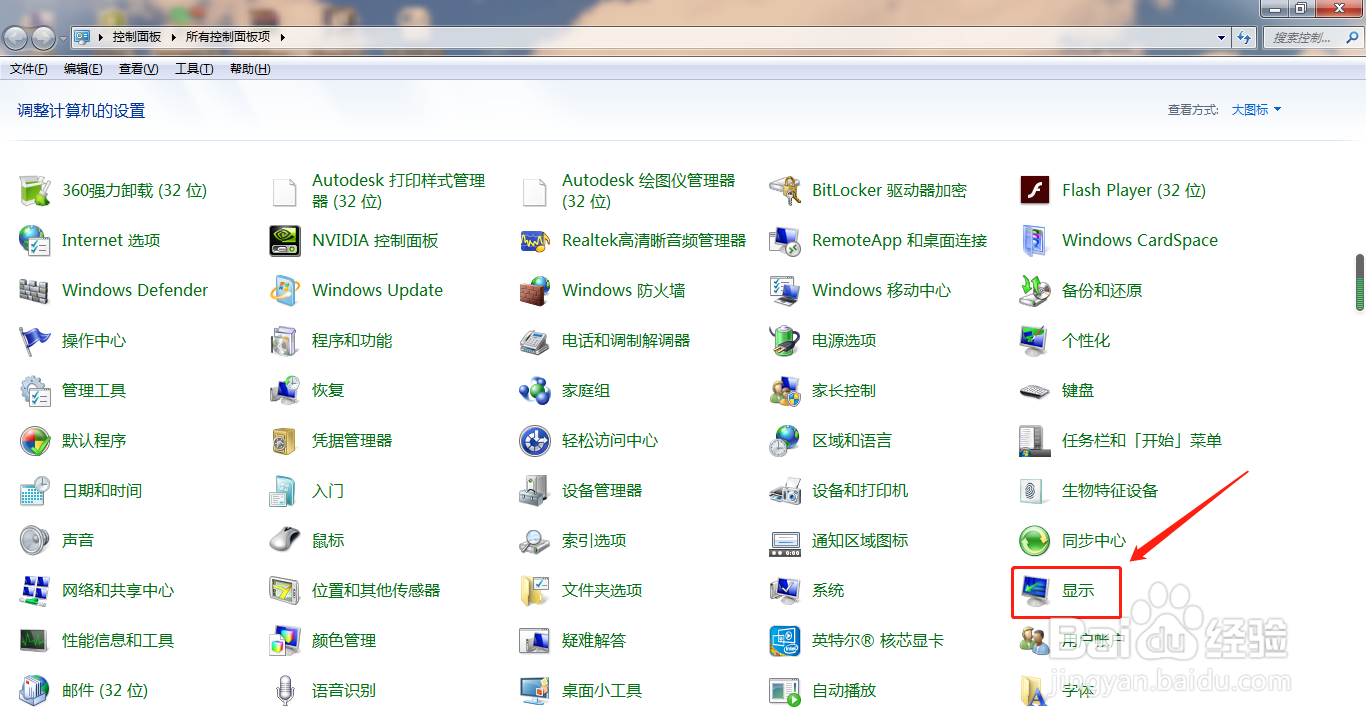Open the BitLocker 驱动器加密 icon
The width and height of the screenshot is (1366, 728).
[785, 190]
